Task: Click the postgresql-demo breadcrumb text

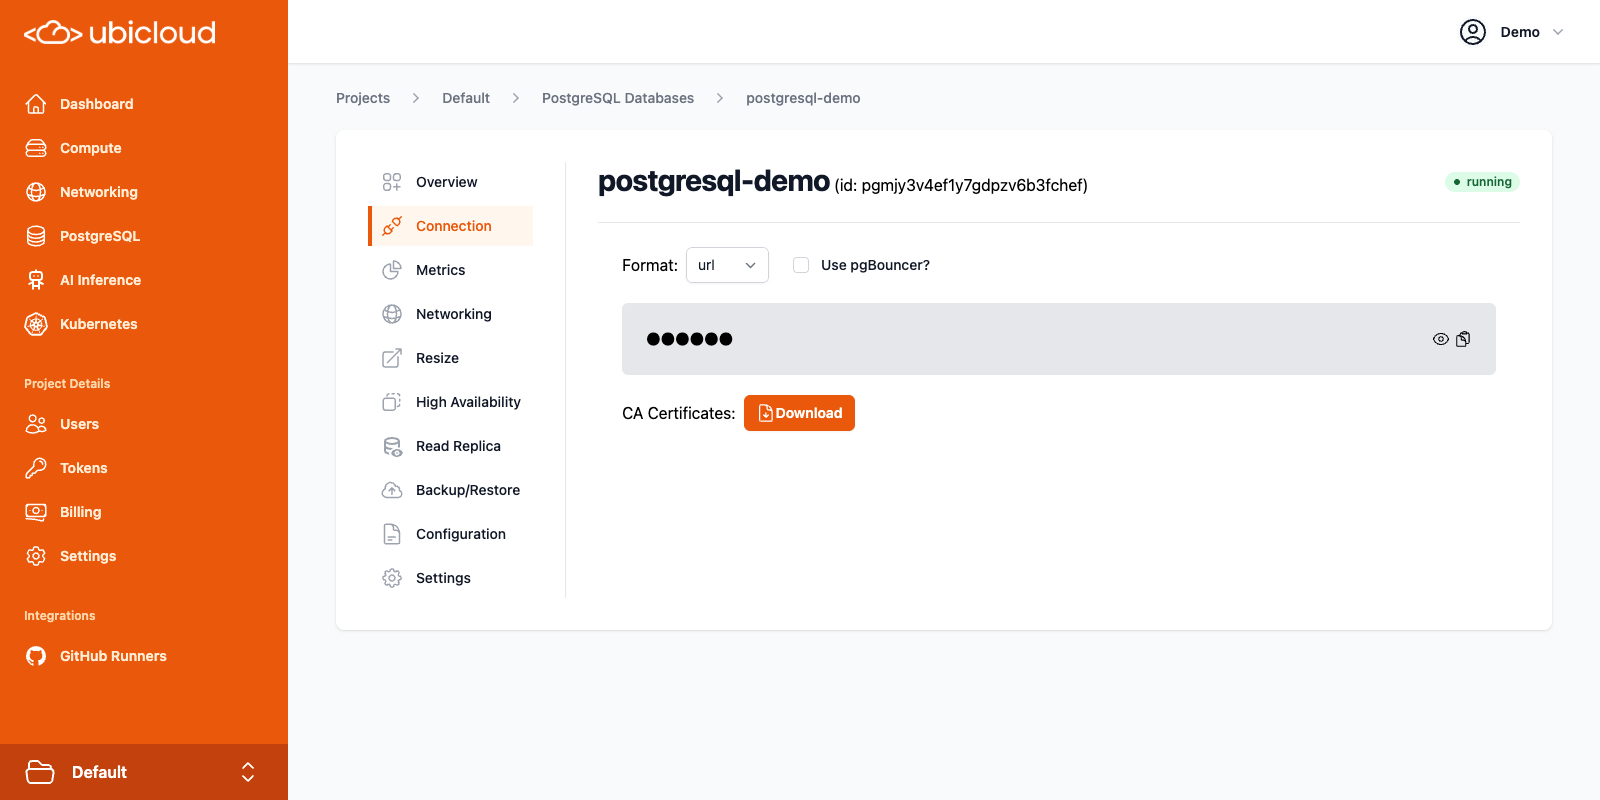Action: coord(803,98)
